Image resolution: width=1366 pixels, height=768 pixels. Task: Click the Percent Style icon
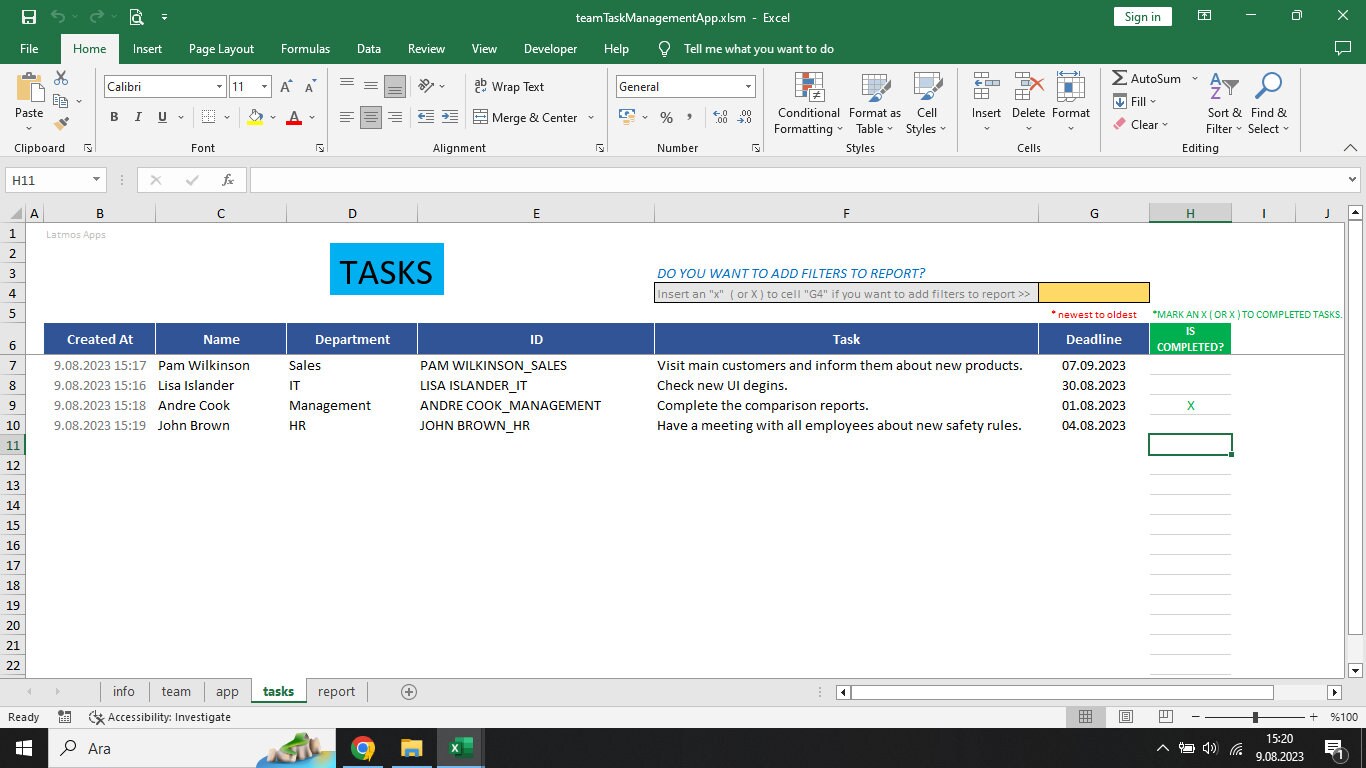click(x=666, y=117)
